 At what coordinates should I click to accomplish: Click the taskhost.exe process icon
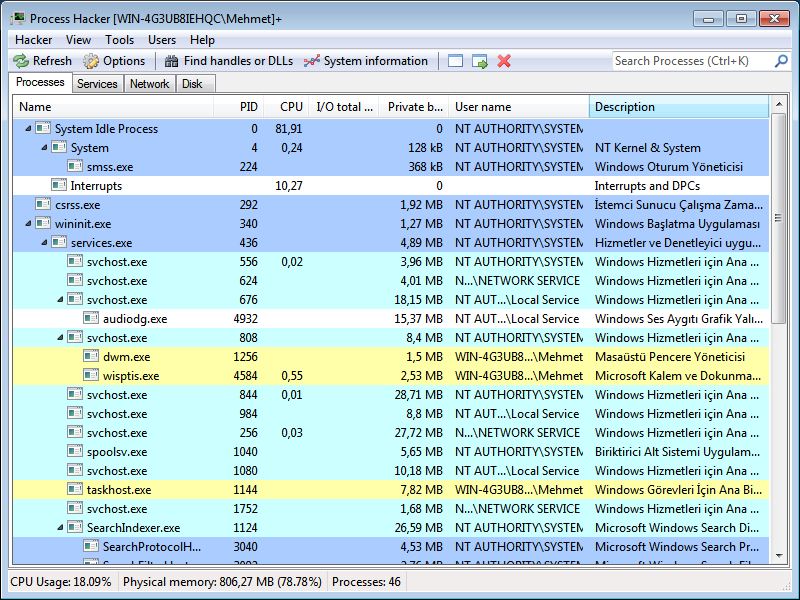[x=75, y=489]
